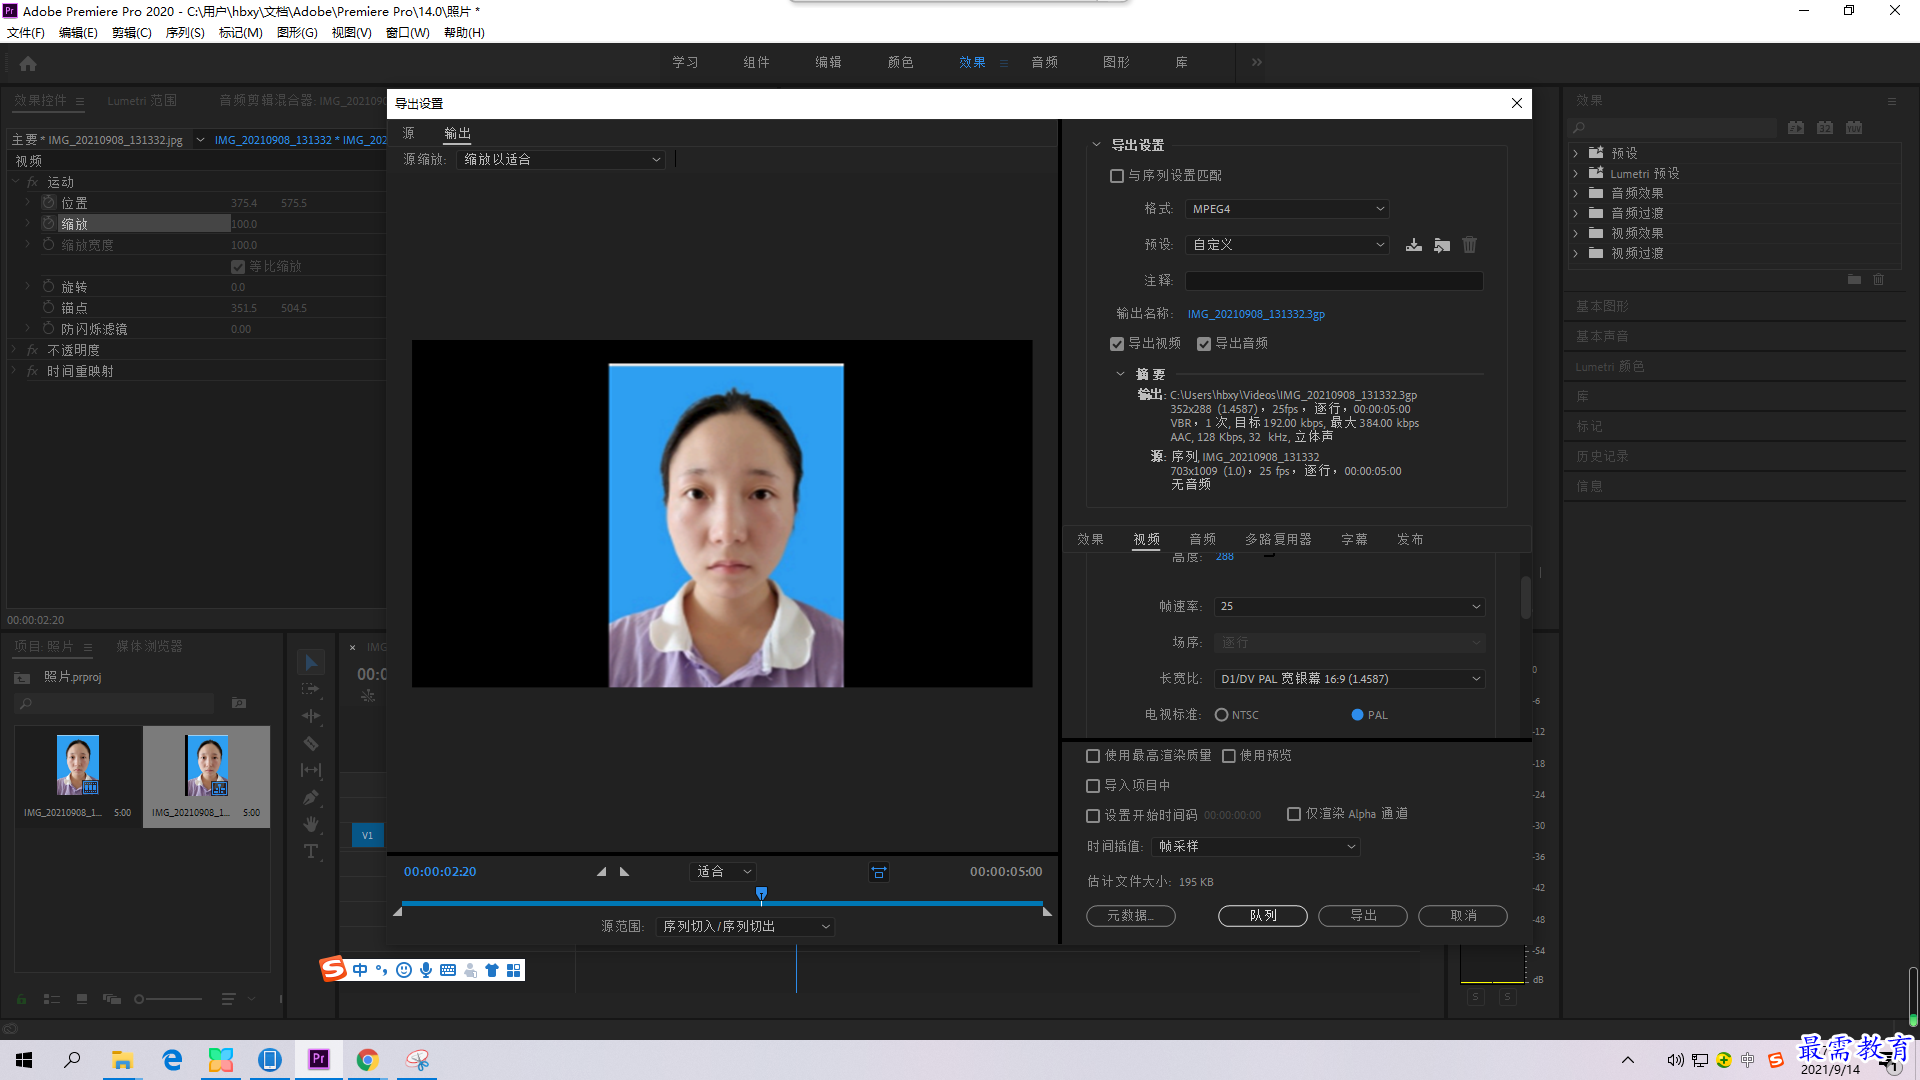
Task: Click the set out point marker icon
Action: tap(625, 872)
